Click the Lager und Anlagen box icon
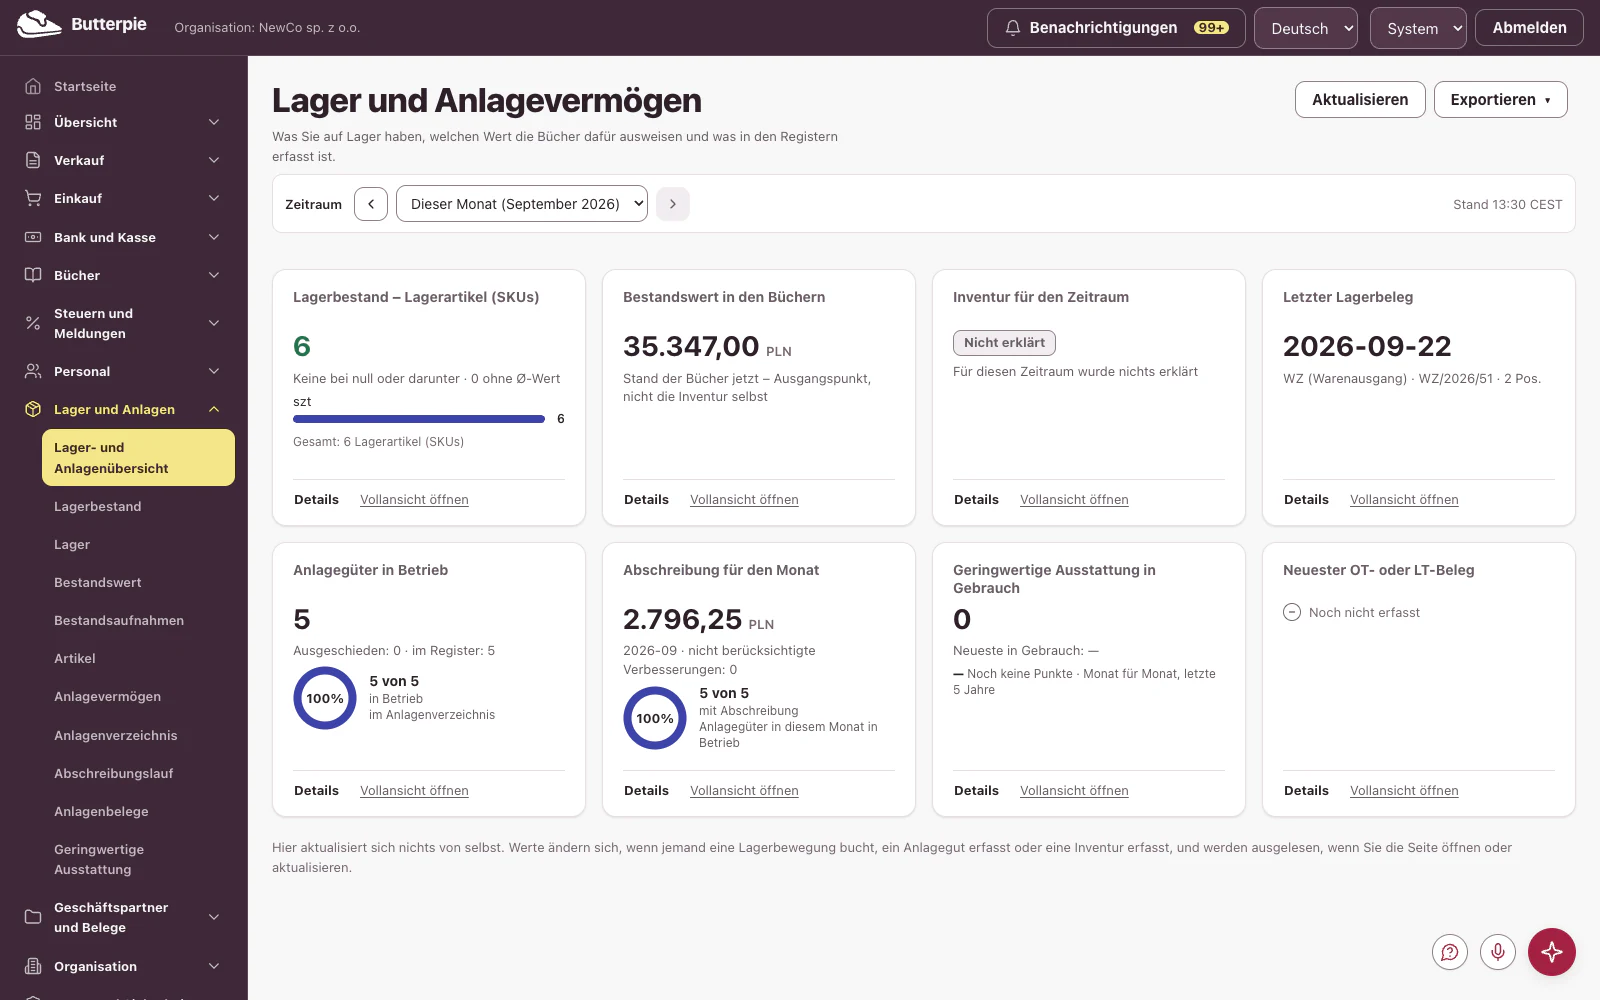Viewport: 1600px width, 1000px height. pos(33,409)
